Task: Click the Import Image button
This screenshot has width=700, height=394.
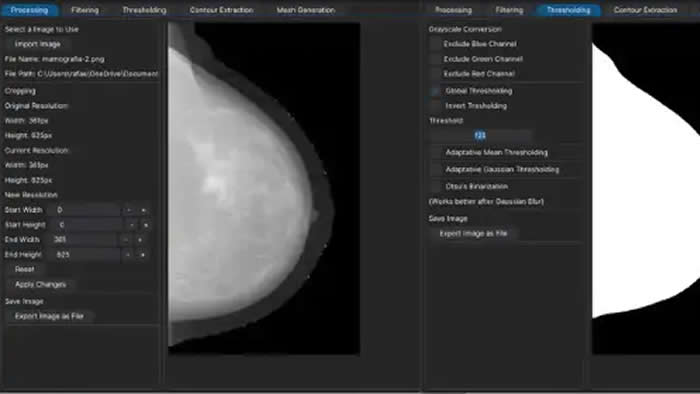Action: tap(38, 44)
